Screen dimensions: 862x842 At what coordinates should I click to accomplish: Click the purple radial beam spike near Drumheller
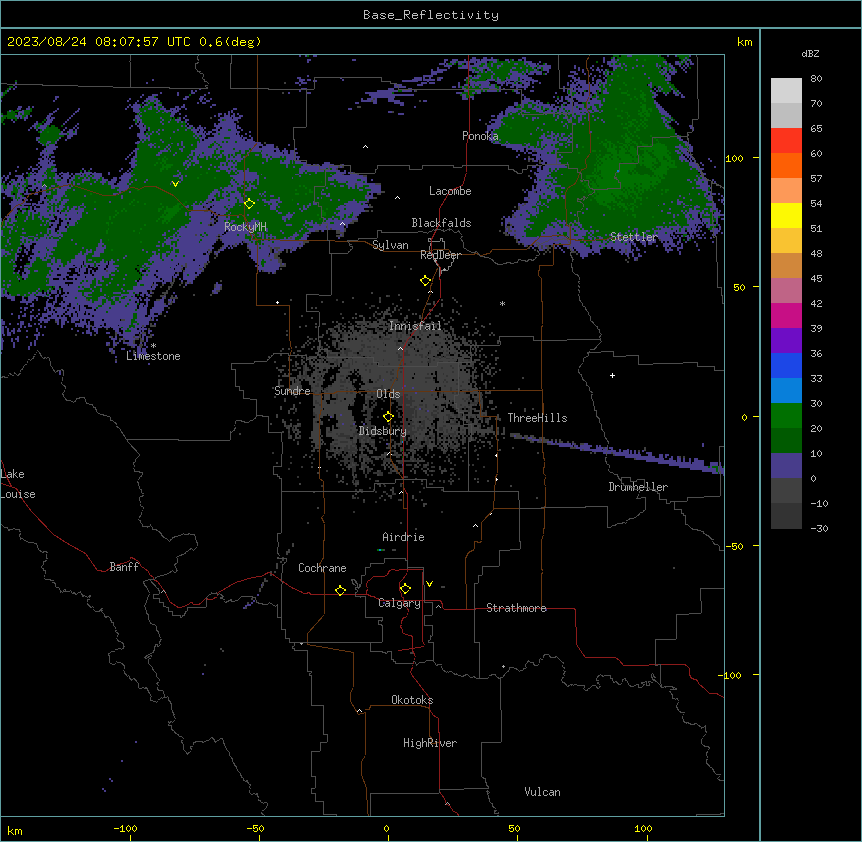[617, 452]
